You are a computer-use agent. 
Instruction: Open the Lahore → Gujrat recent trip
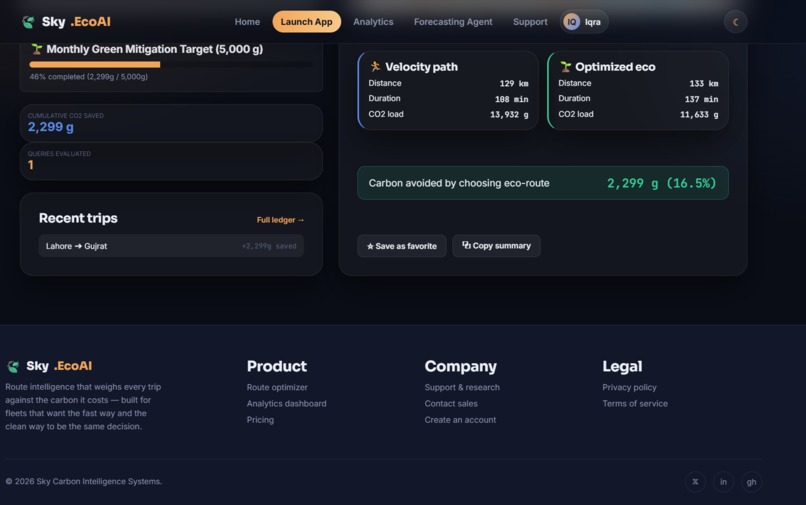pyautogui.click(x=171, y=246)
